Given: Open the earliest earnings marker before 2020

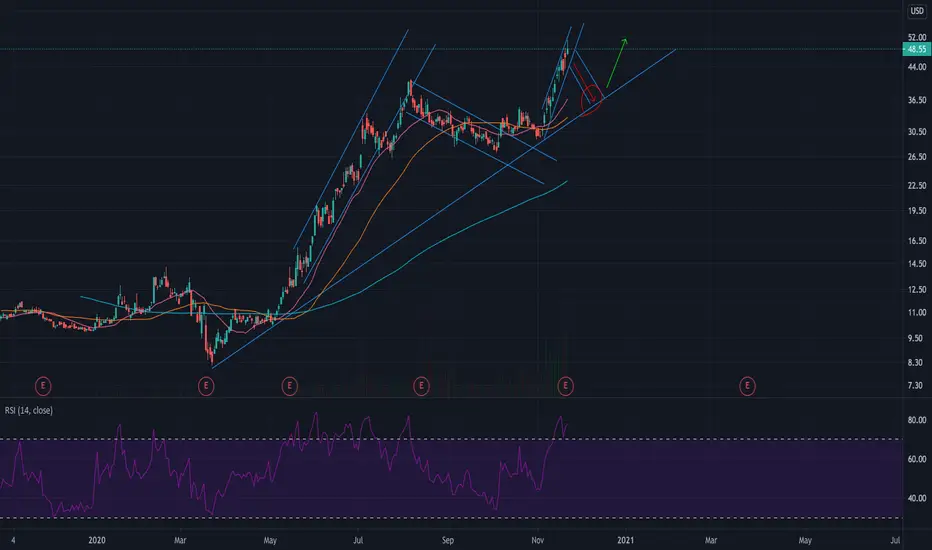Looking at the screenshot, I should coord(43,386).
